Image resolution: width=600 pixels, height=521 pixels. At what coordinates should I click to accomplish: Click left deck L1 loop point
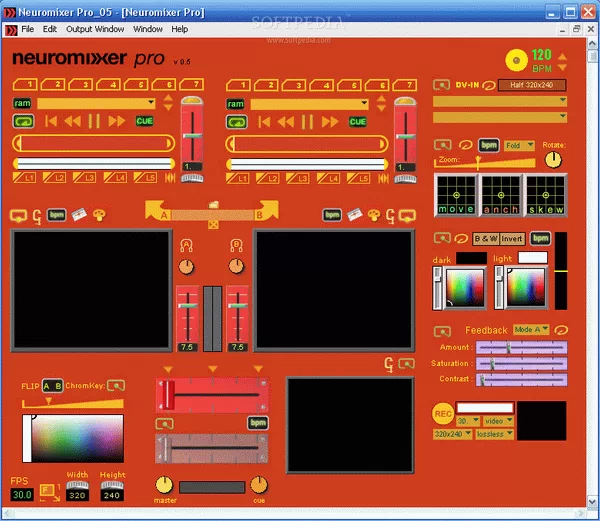point(24,177)
